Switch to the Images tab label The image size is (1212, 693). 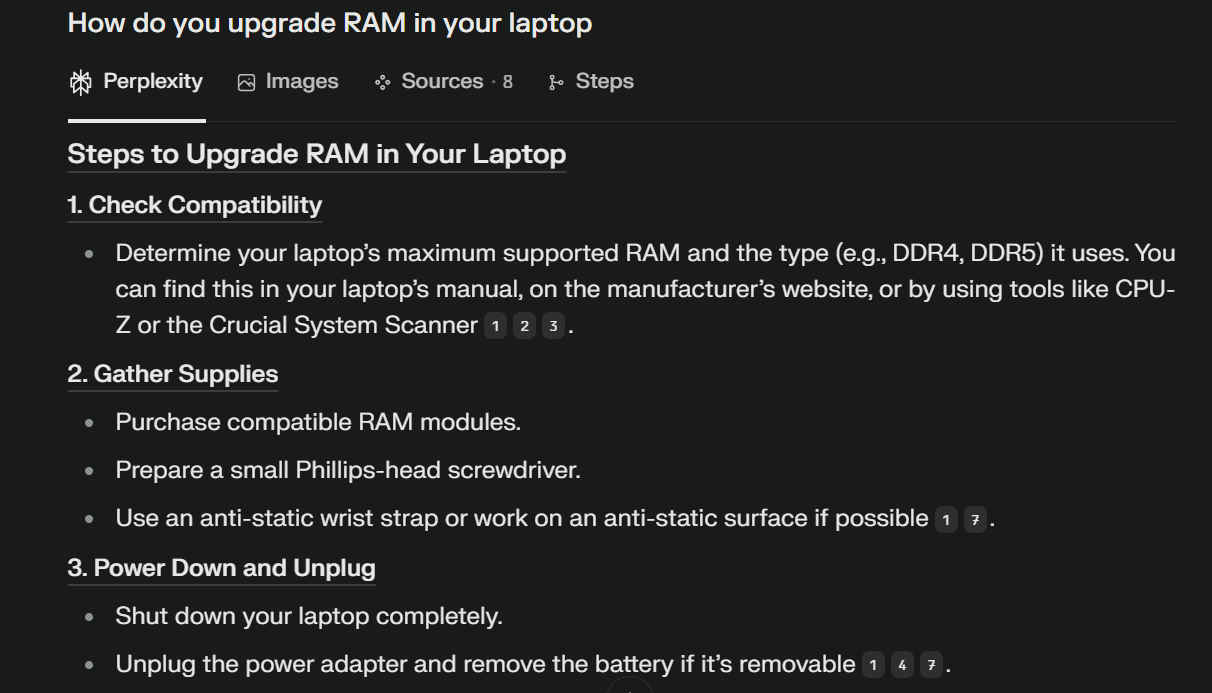tap(301, 82)
